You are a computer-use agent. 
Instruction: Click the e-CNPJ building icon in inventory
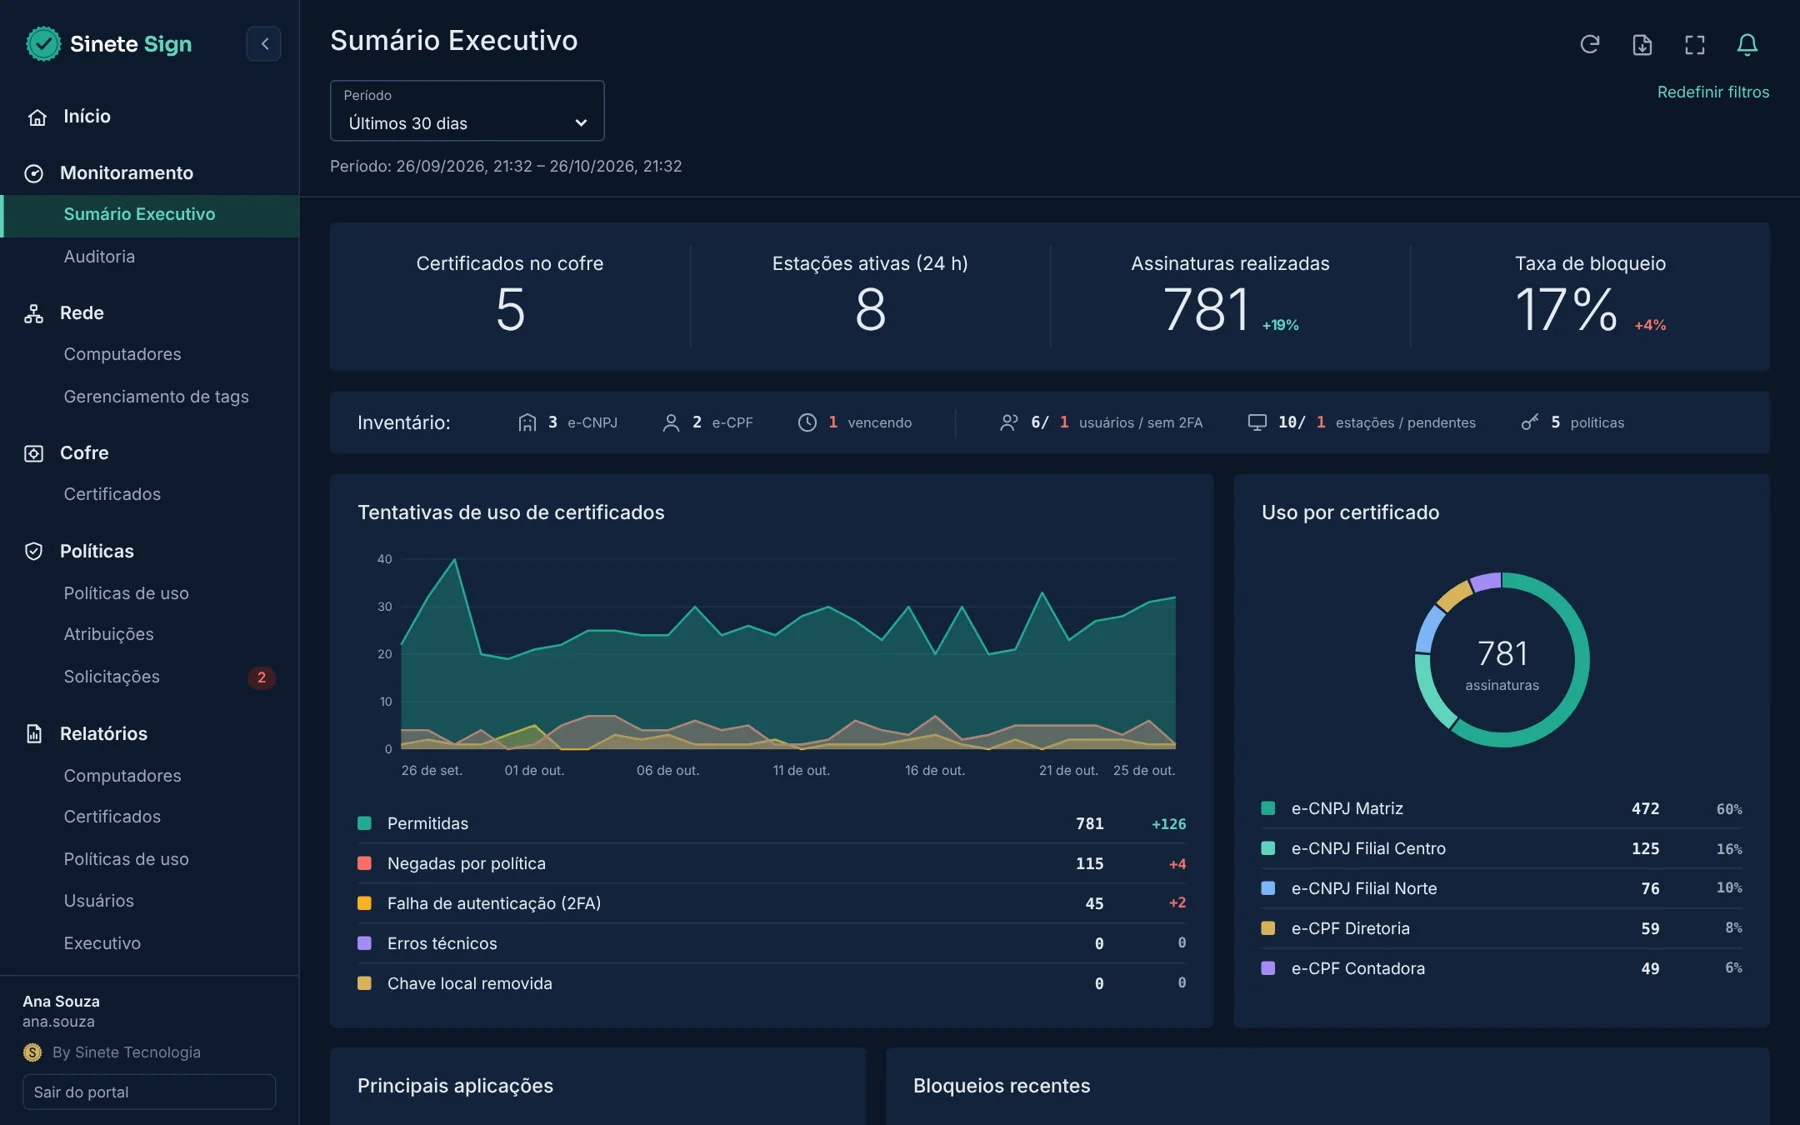click(527, 423)
